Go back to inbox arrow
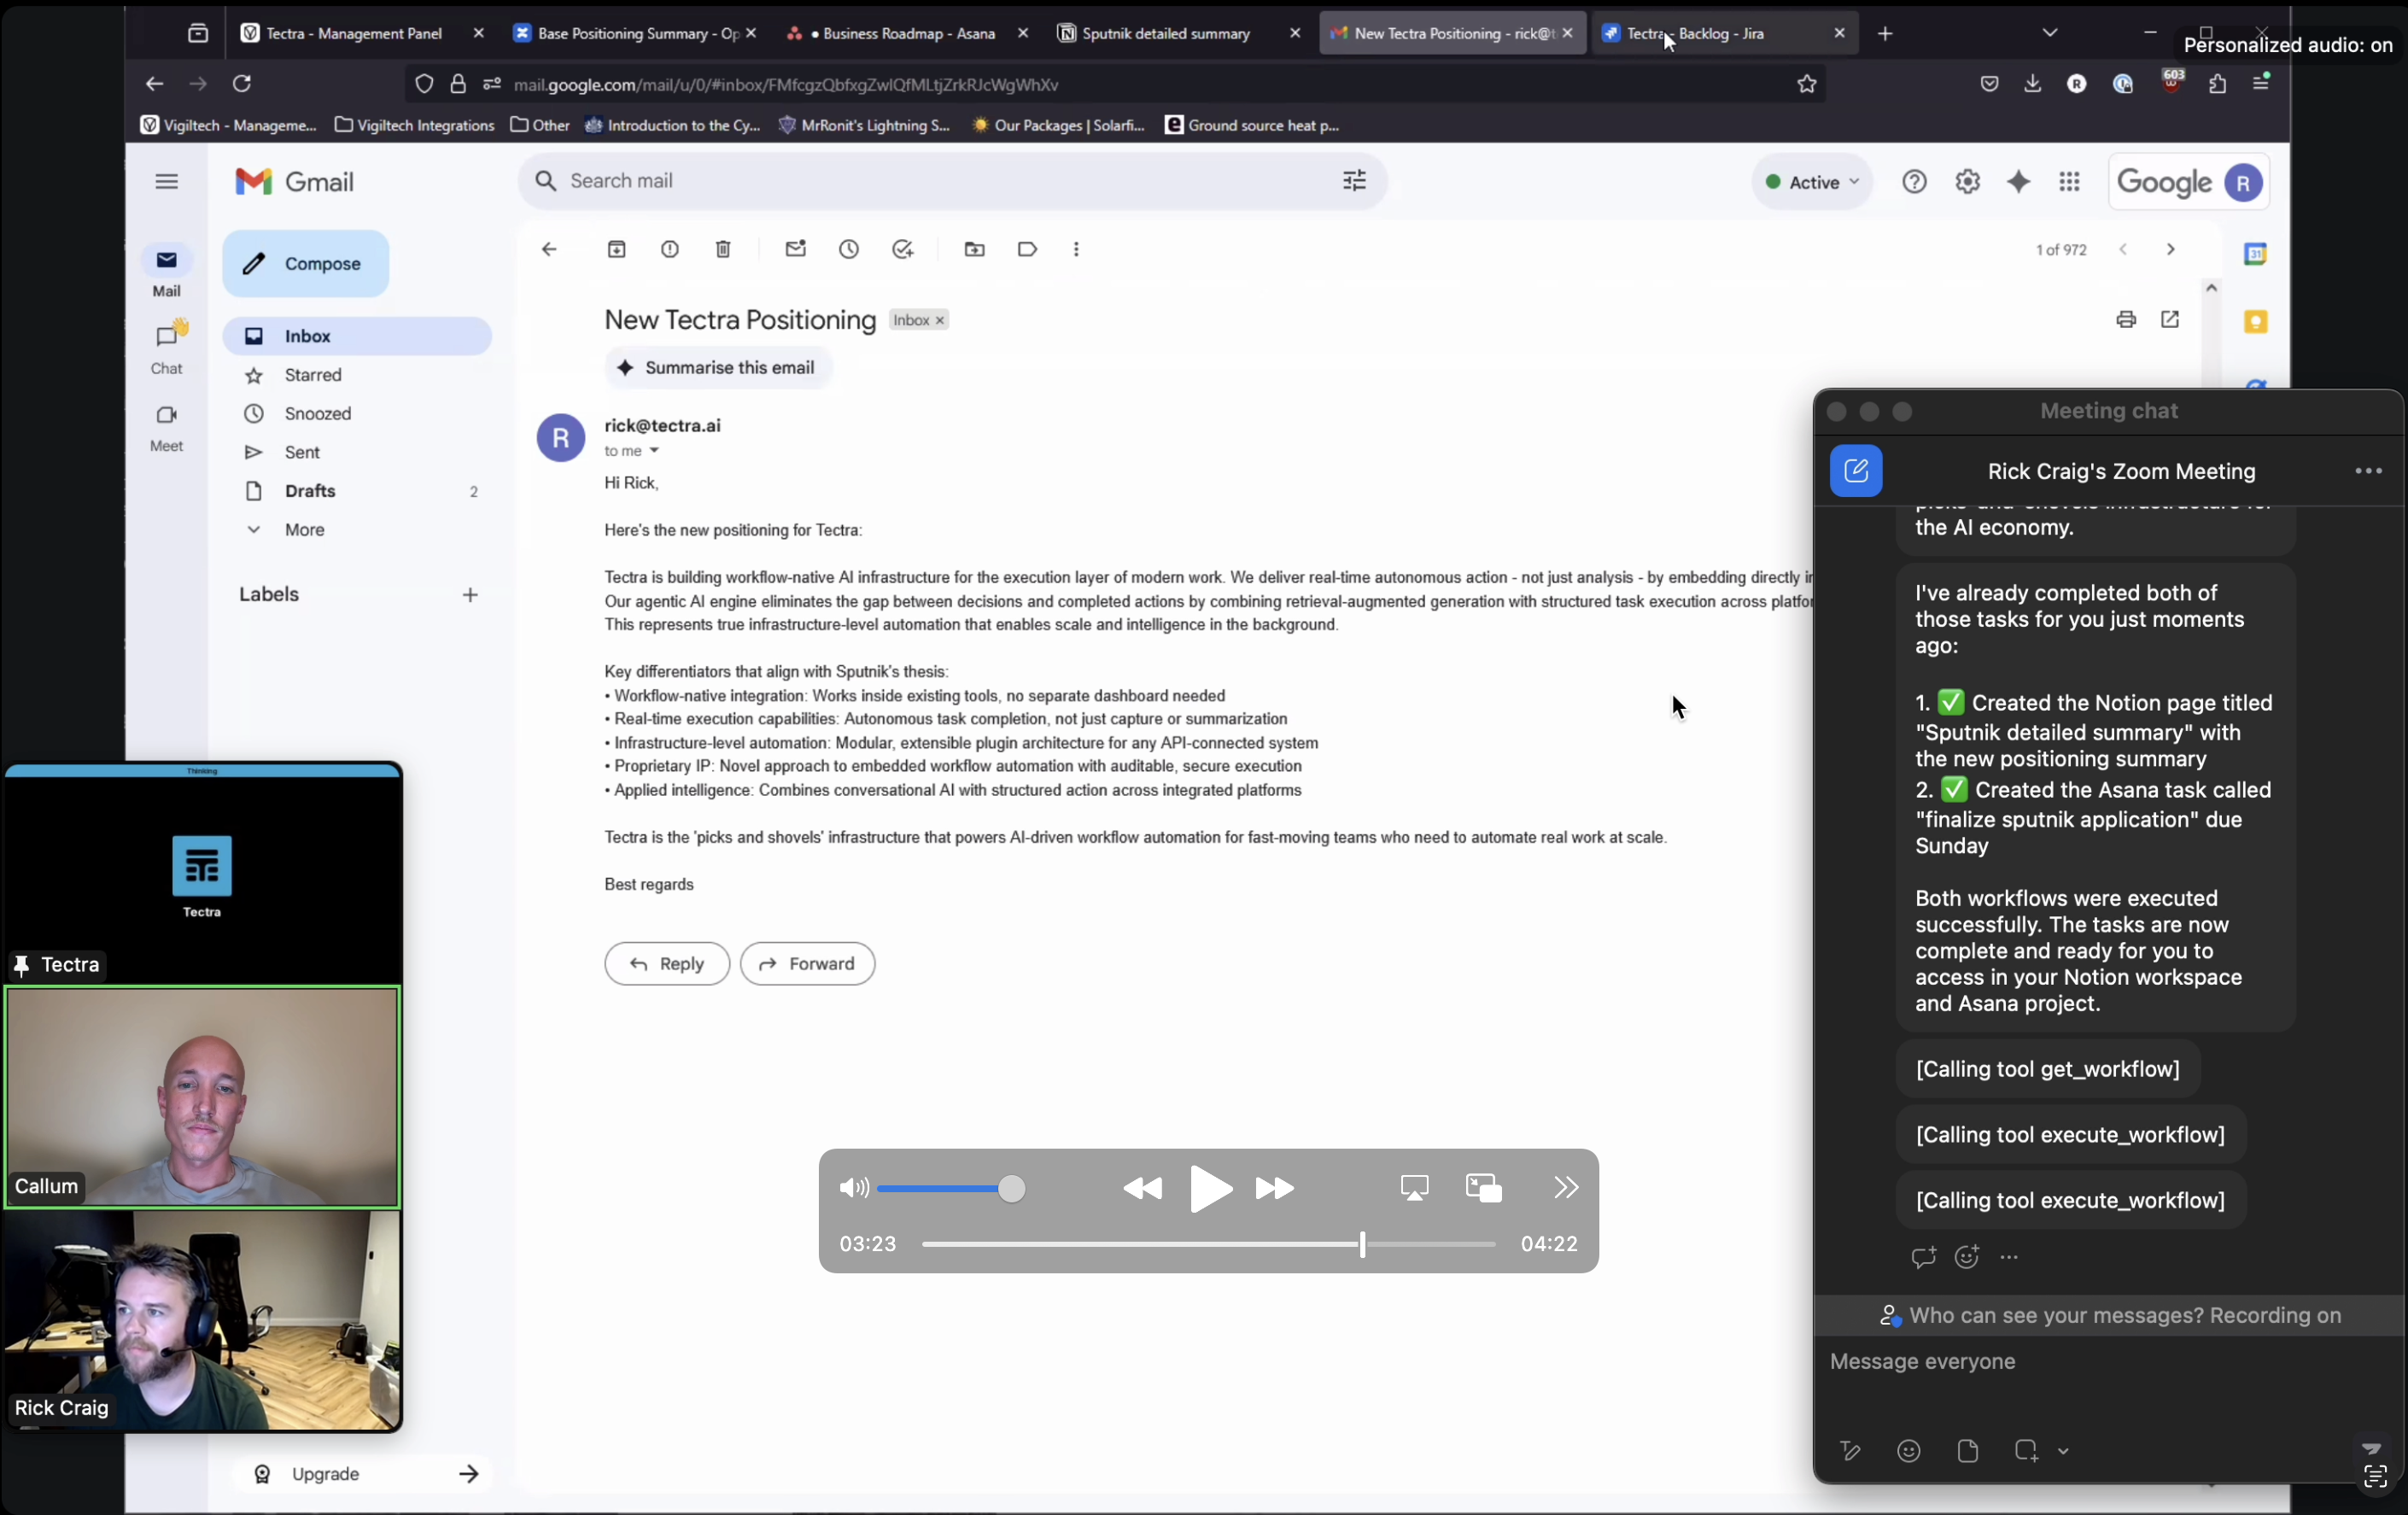2408x1515 pixels. click(549, 249)
